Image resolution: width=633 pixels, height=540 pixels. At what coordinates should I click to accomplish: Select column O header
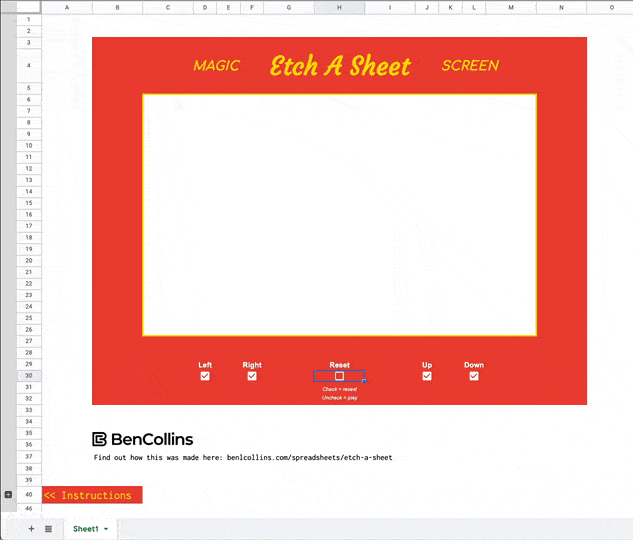coord(610,7)
